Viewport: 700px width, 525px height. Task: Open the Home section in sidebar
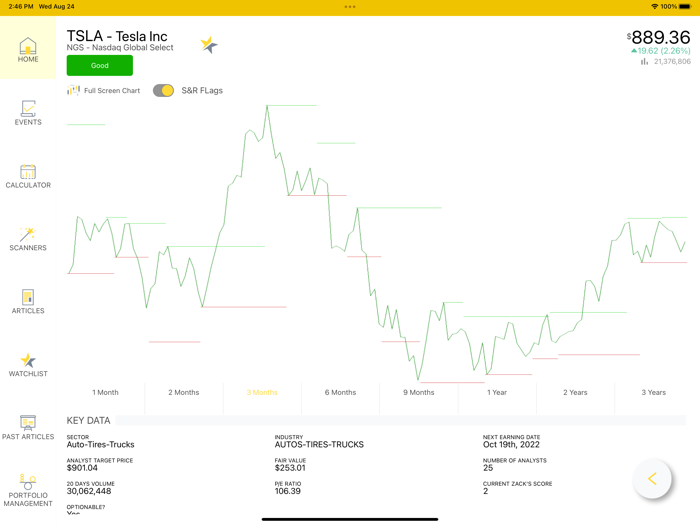(x=28, y=50)
